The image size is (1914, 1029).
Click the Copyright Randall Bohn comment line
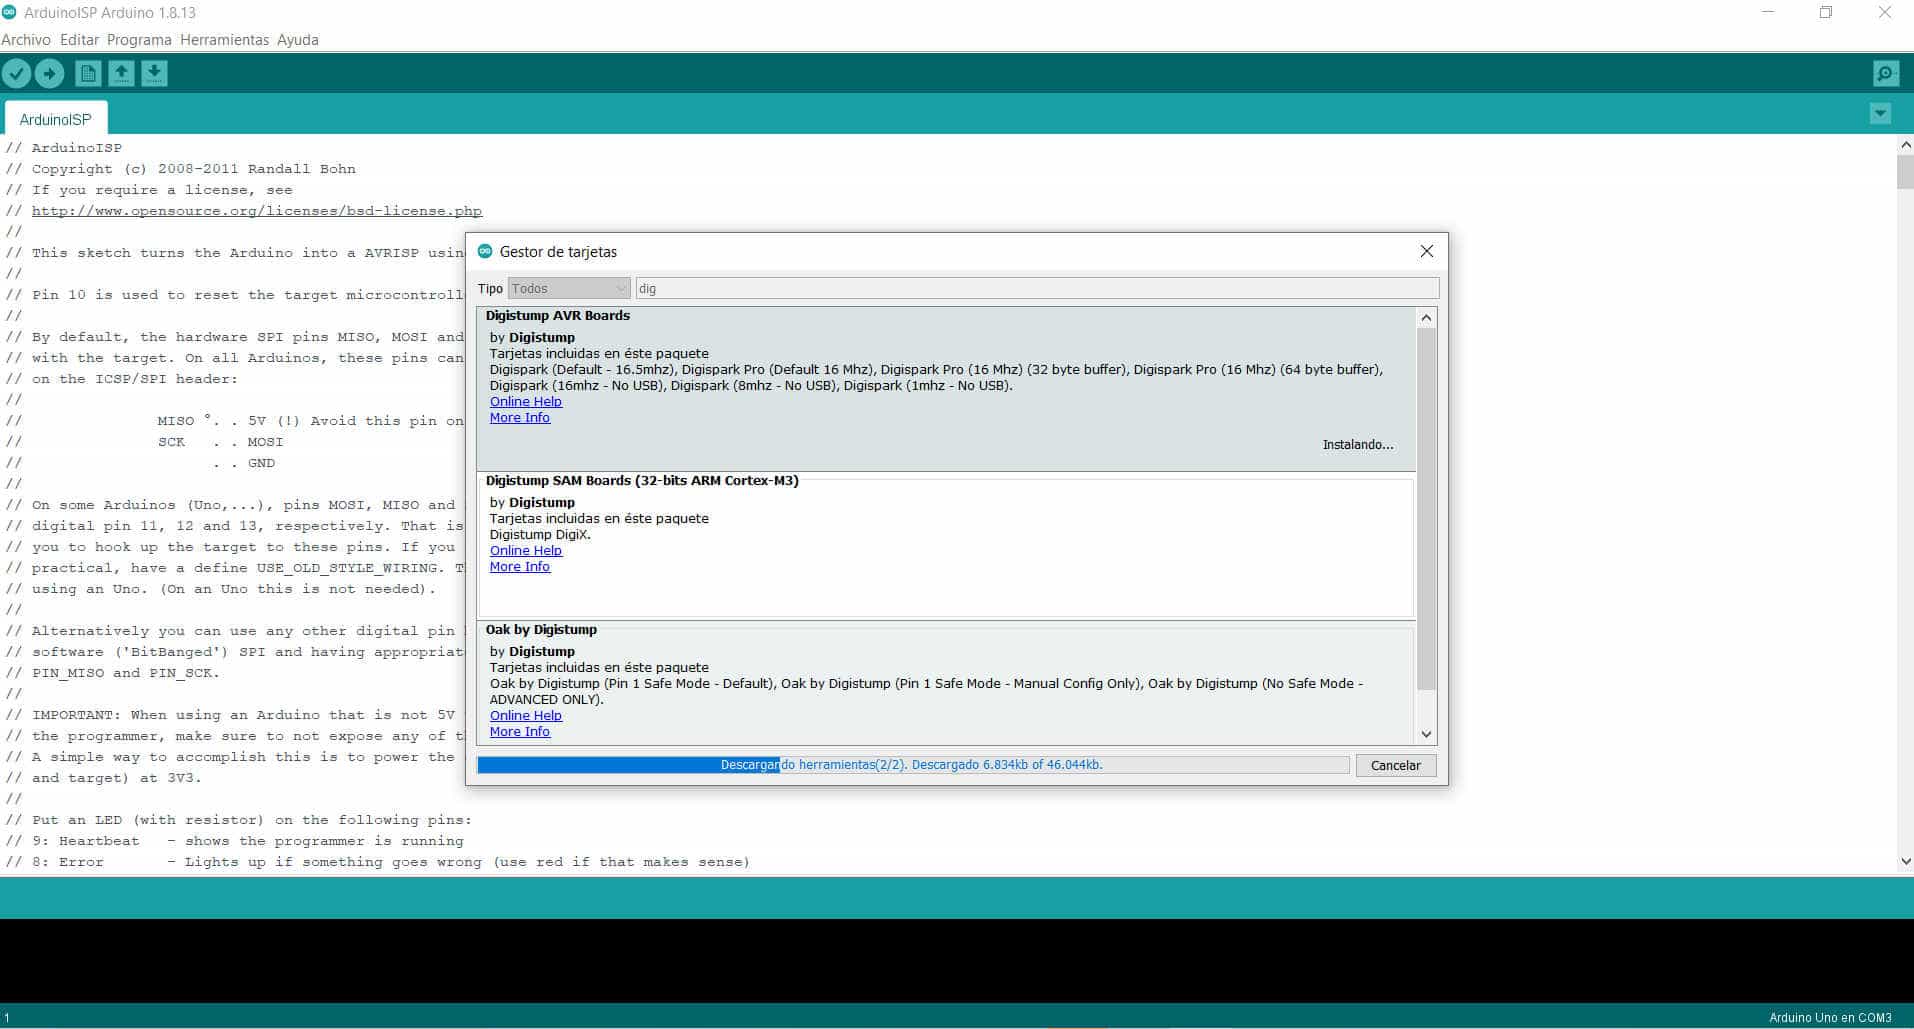[181, 169]
